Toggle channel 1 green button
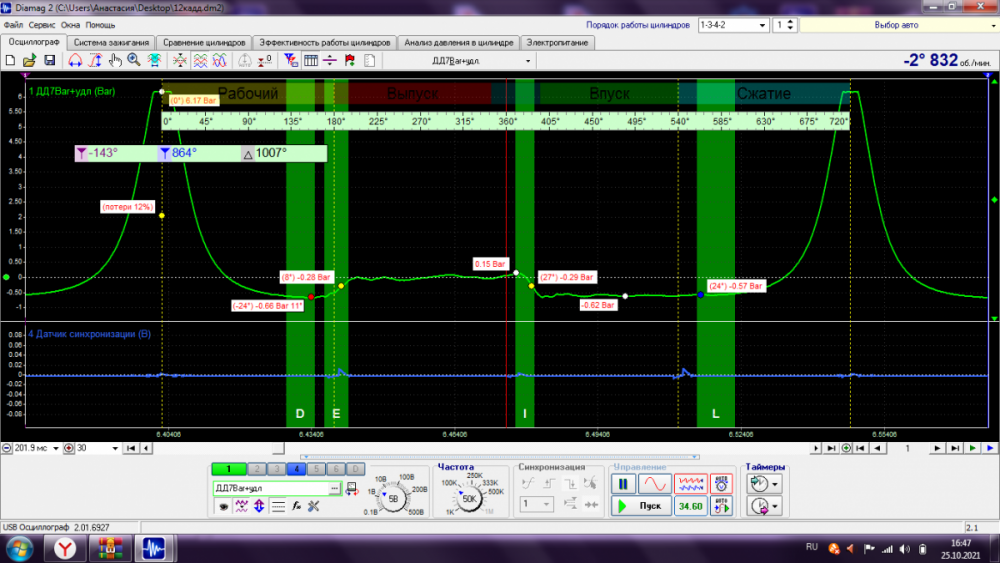 pos(228,469)
